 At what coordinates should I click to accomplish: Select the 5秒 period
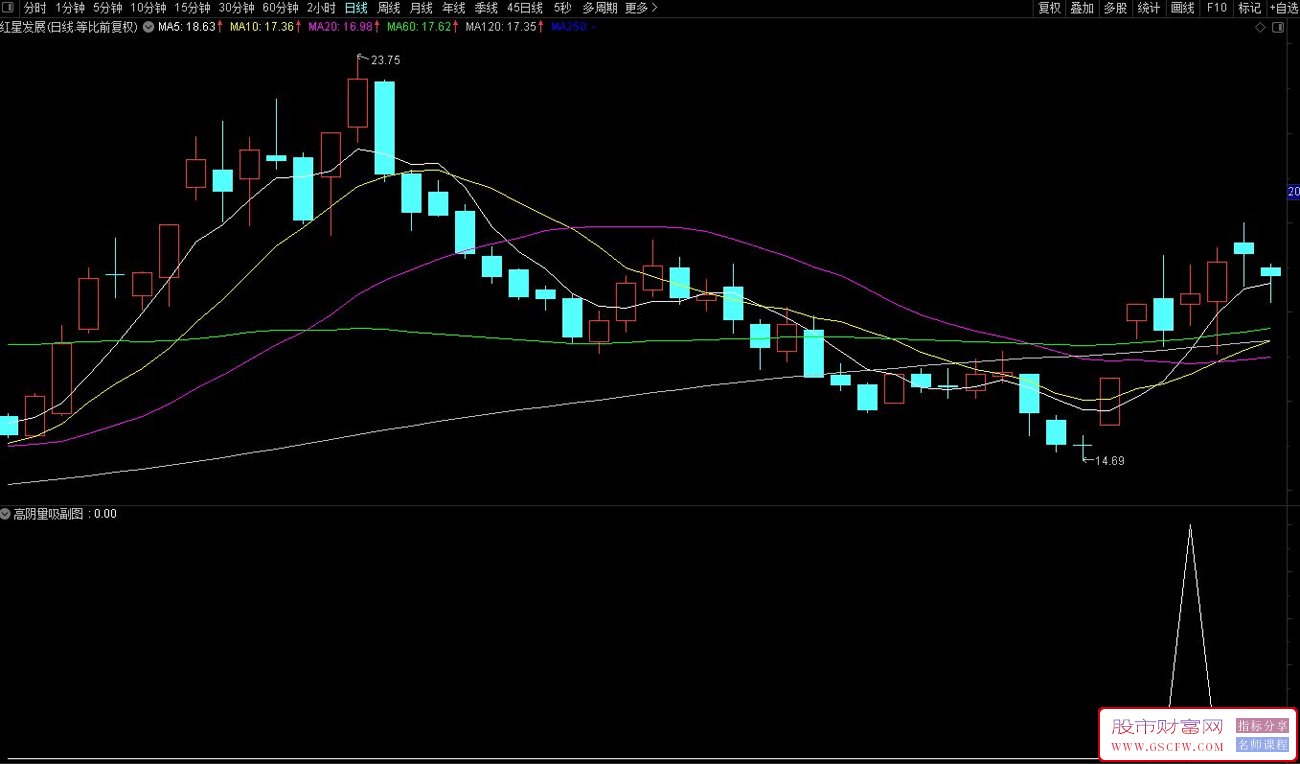click(562, 8)
